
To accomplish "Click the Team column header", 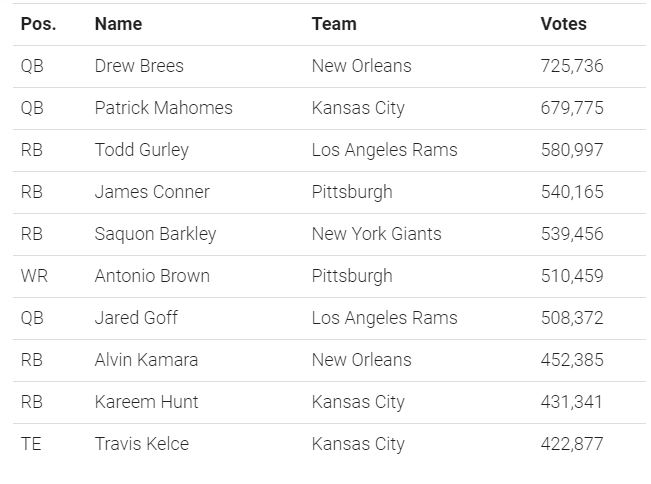I will point(334,24).
